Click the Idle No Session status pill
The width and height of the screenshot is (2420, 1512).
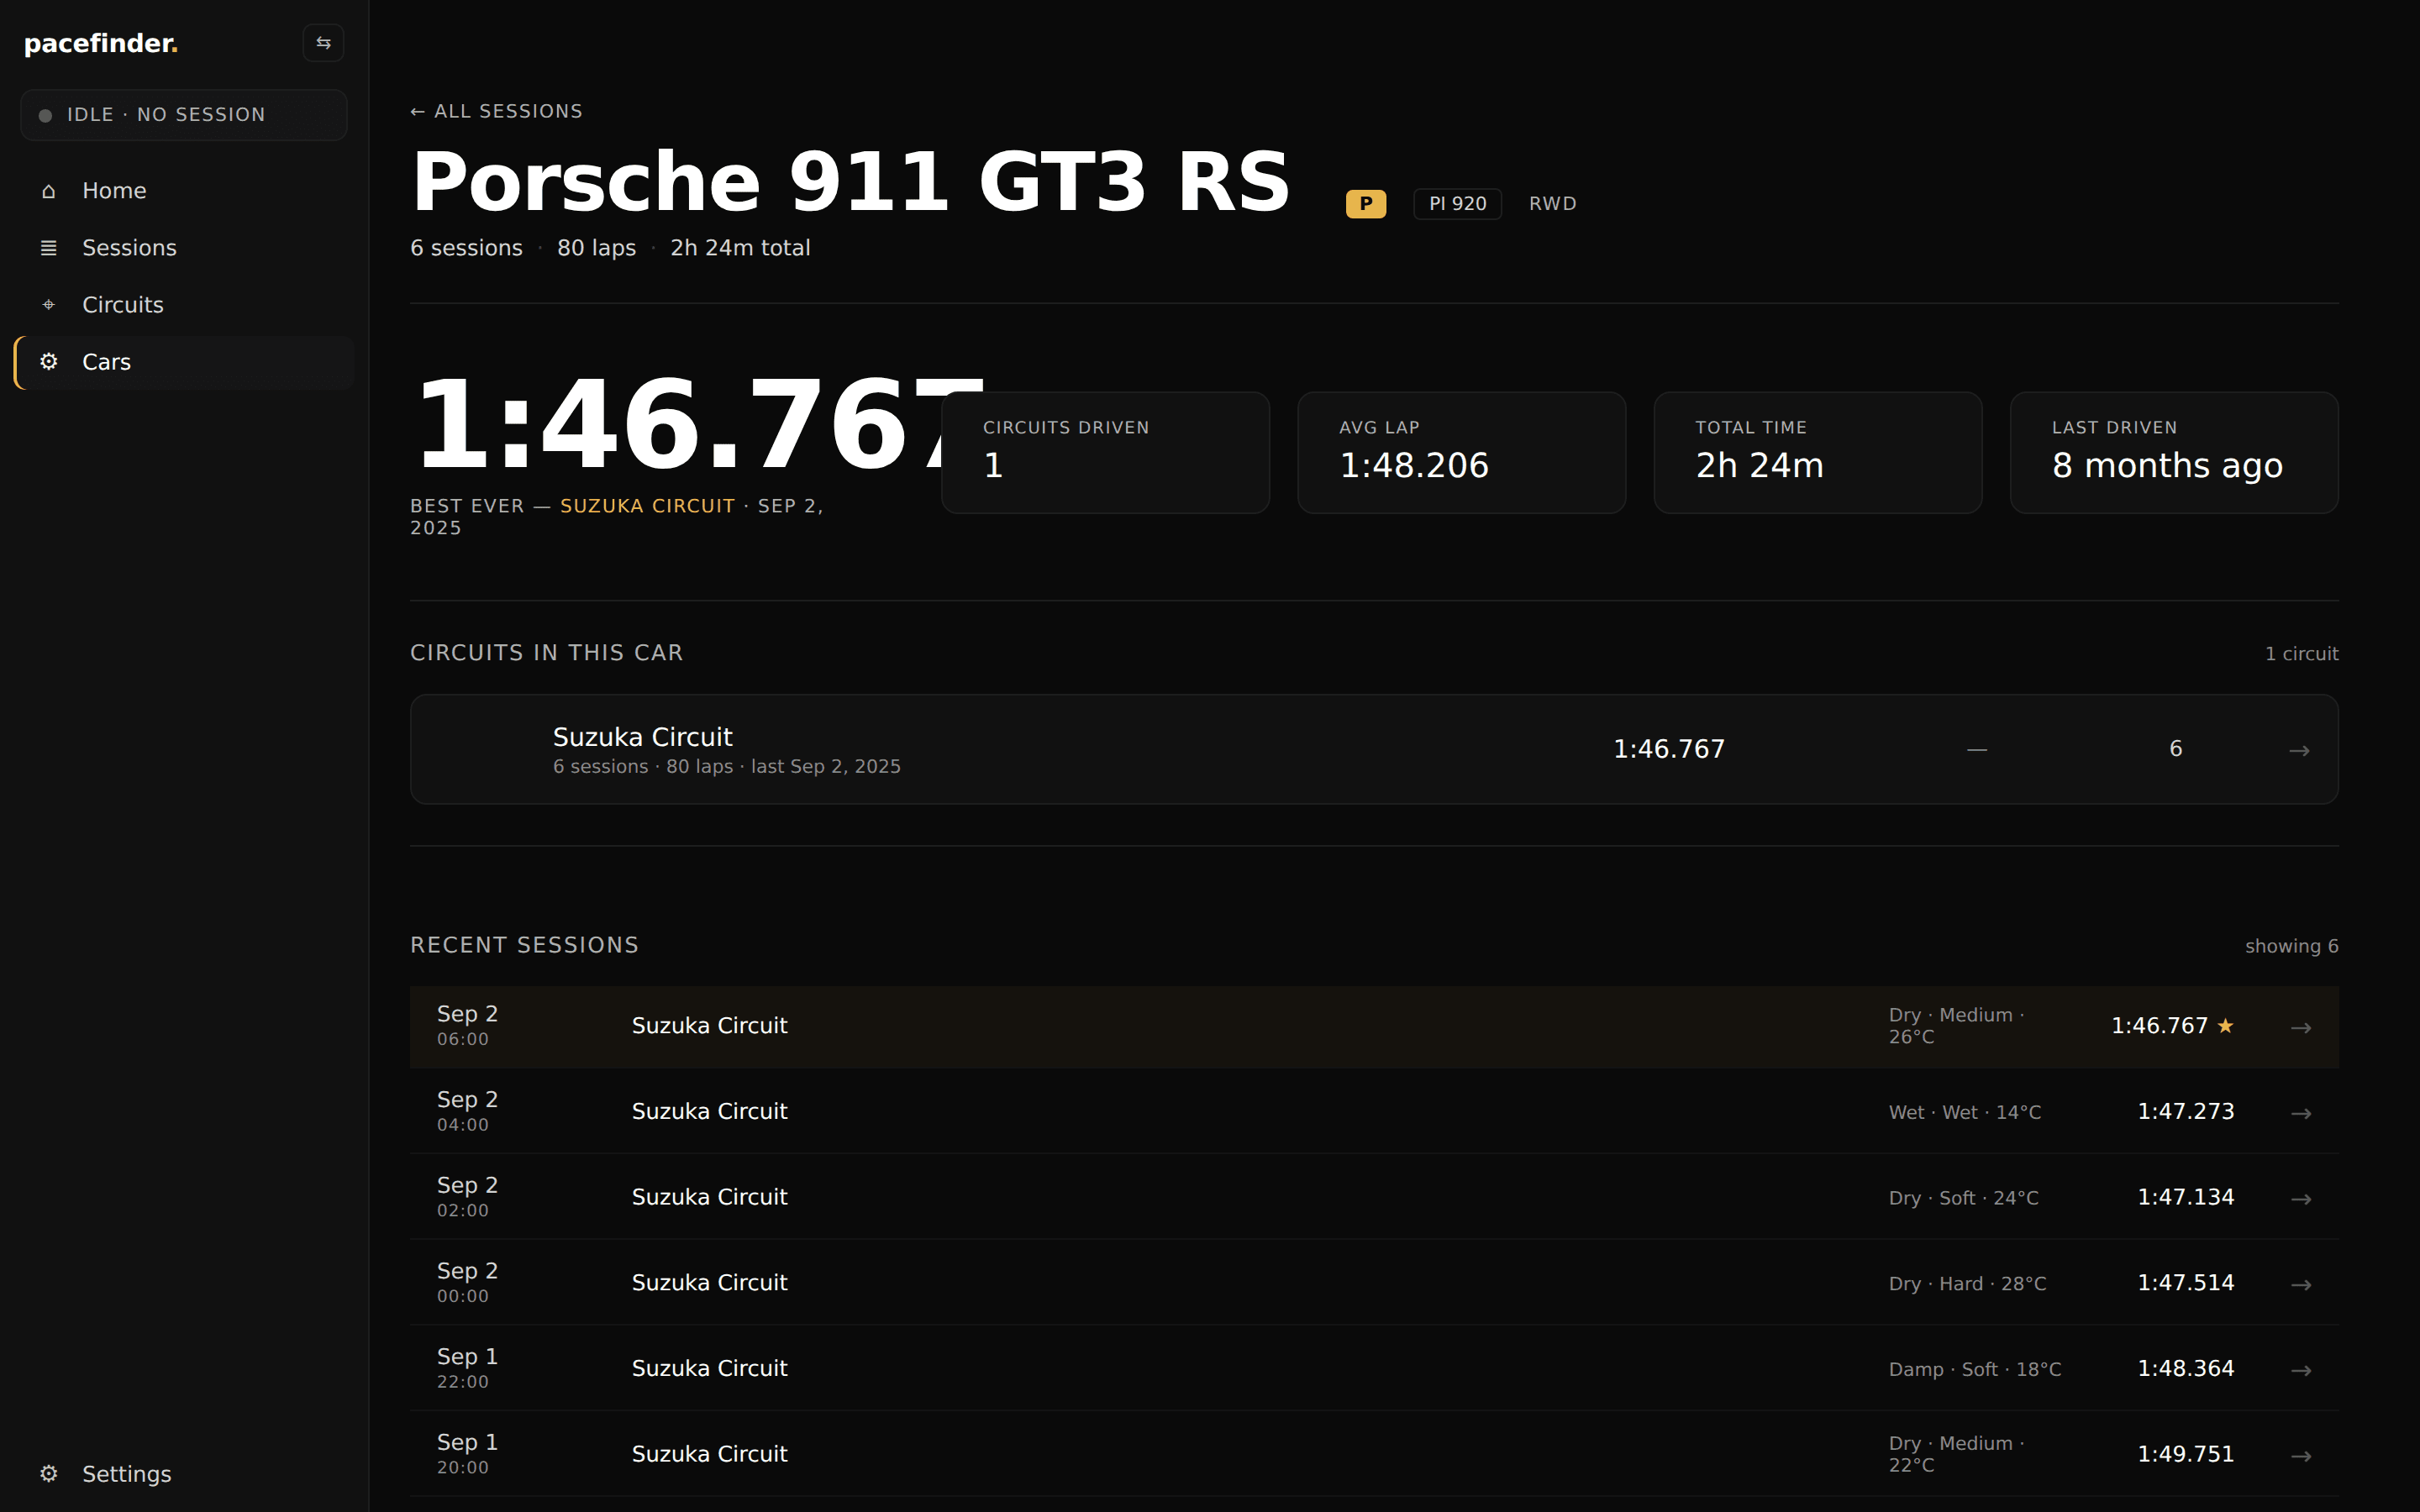(x=184, y=115)
